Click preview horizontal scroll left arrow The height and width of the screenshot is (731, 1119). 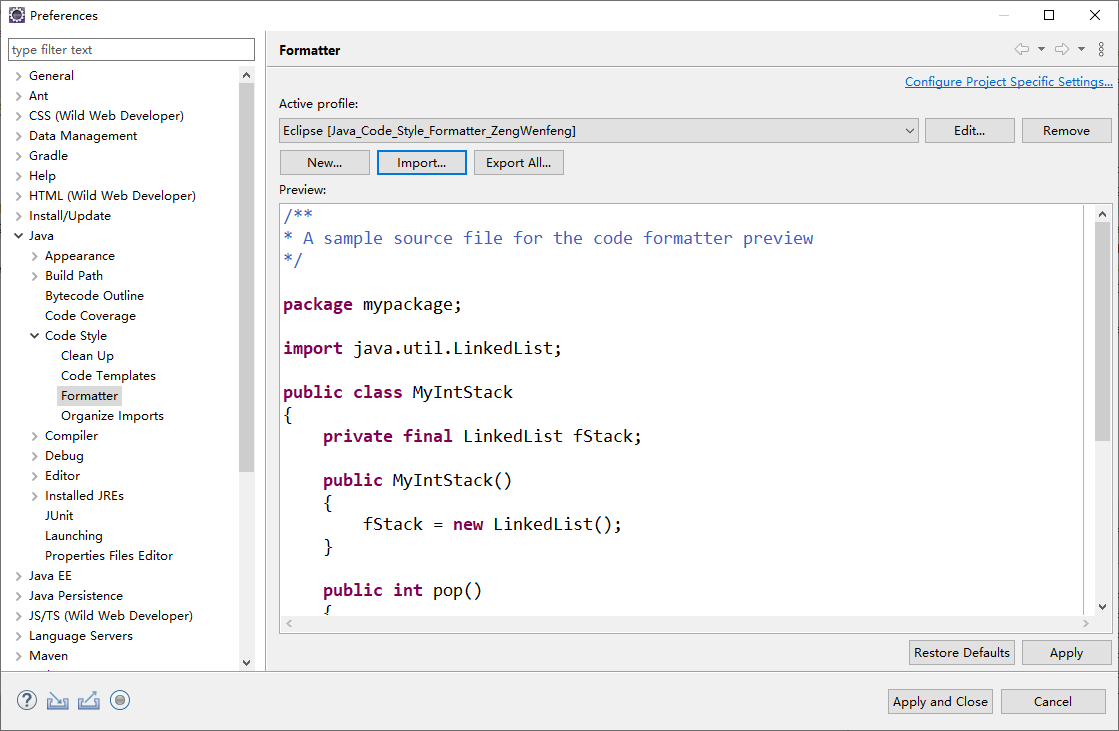click(x=289, y=623)
